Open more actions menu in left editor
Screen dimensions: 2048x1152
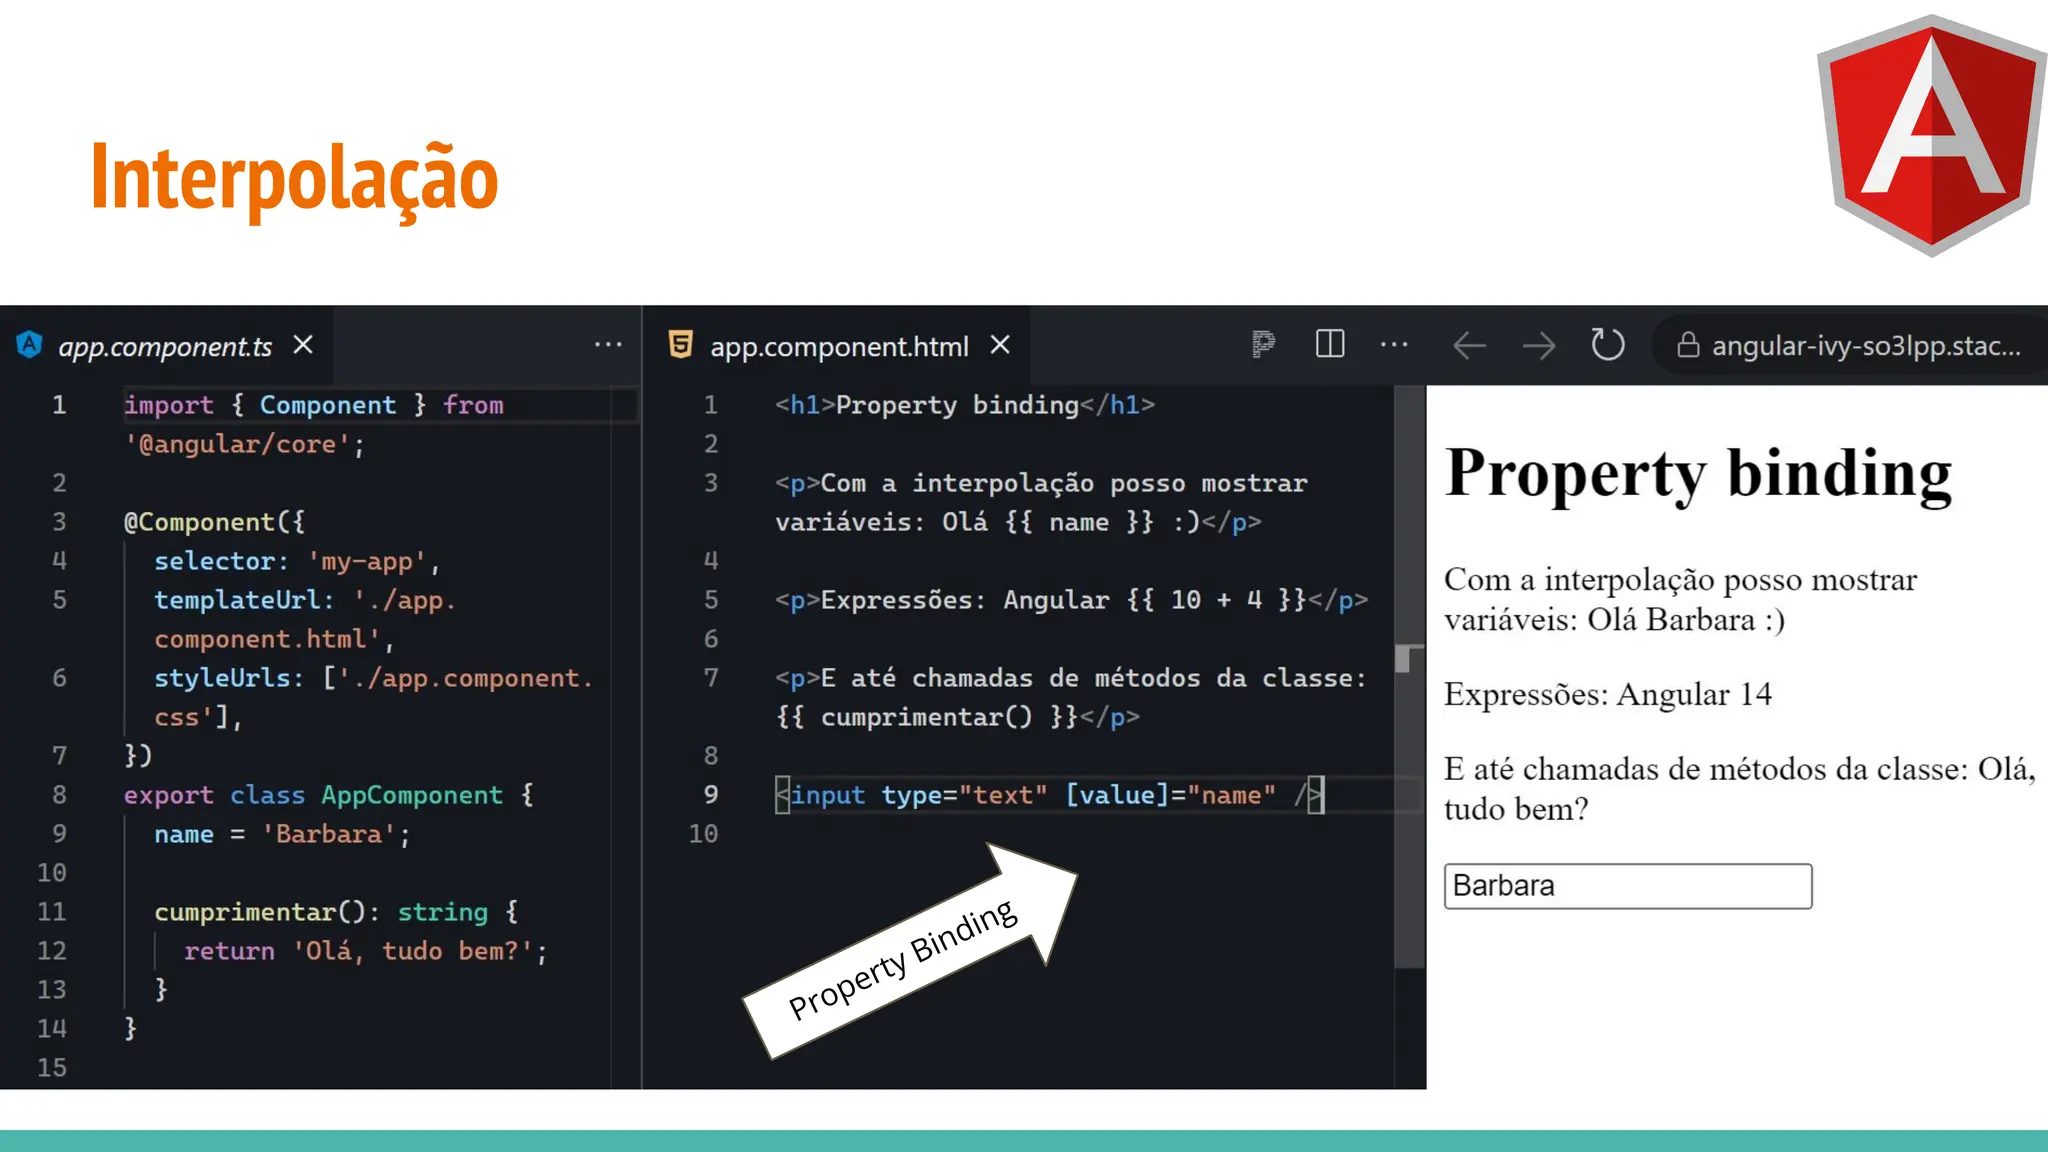(608, 345)
